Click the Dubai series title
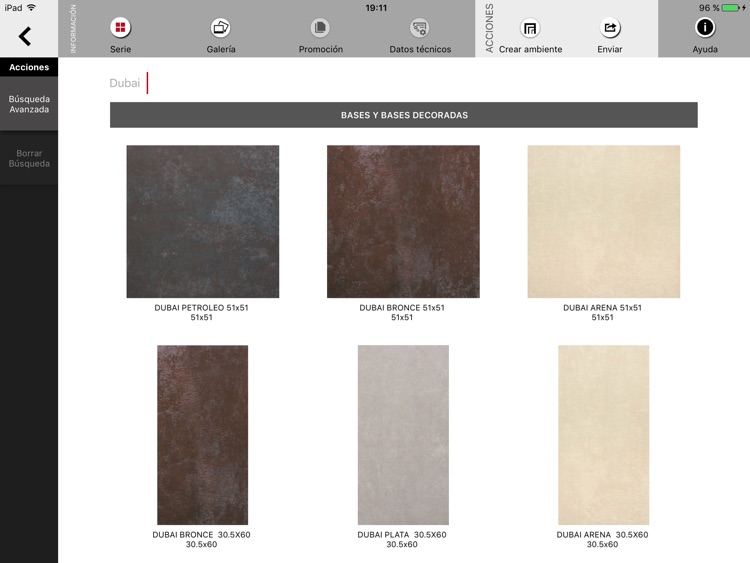The width and height of the screenshot is (750, 563). (125, 83)
